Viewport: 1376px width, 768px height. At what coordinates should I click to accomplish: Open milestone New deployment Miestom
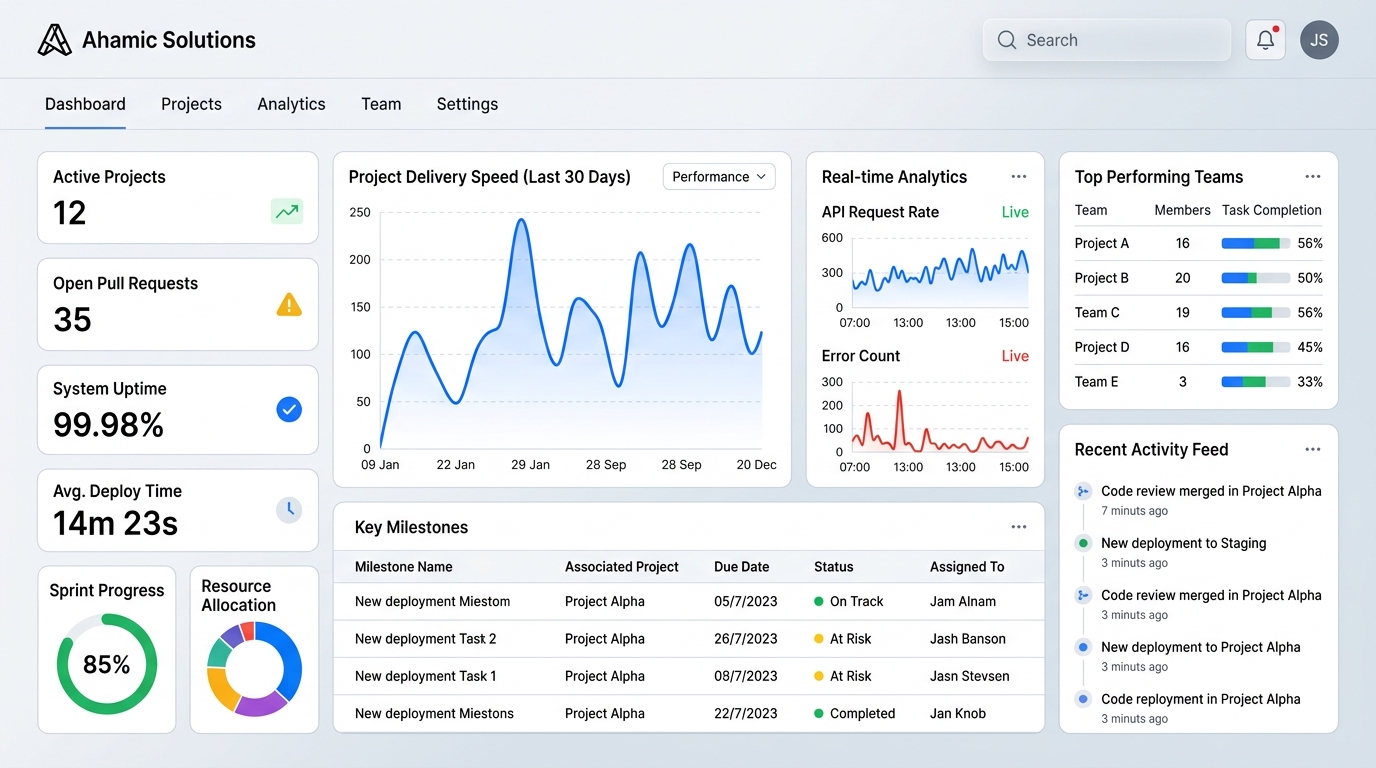coord(433,602)
